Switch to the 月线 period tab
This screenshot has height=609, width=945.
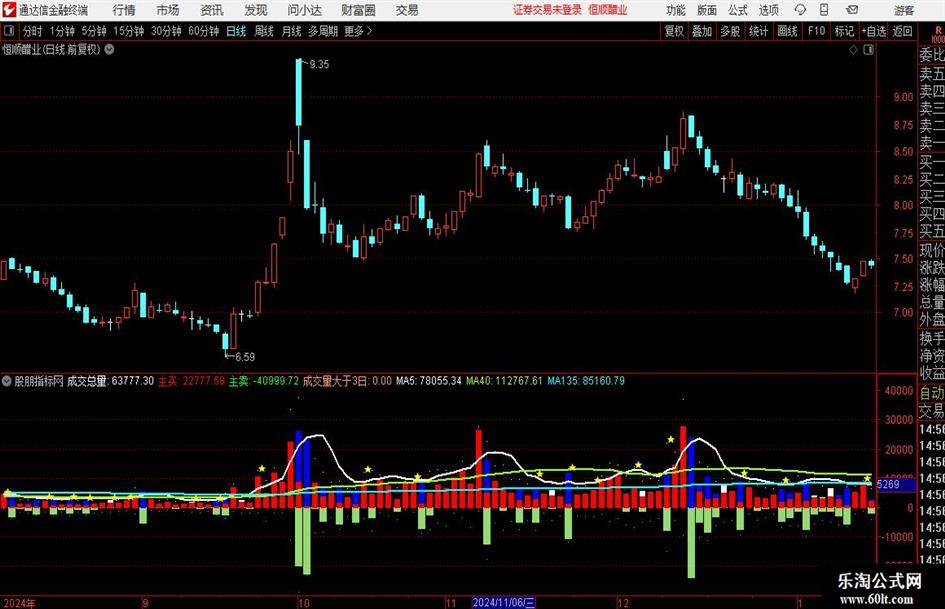coord(291,31)
